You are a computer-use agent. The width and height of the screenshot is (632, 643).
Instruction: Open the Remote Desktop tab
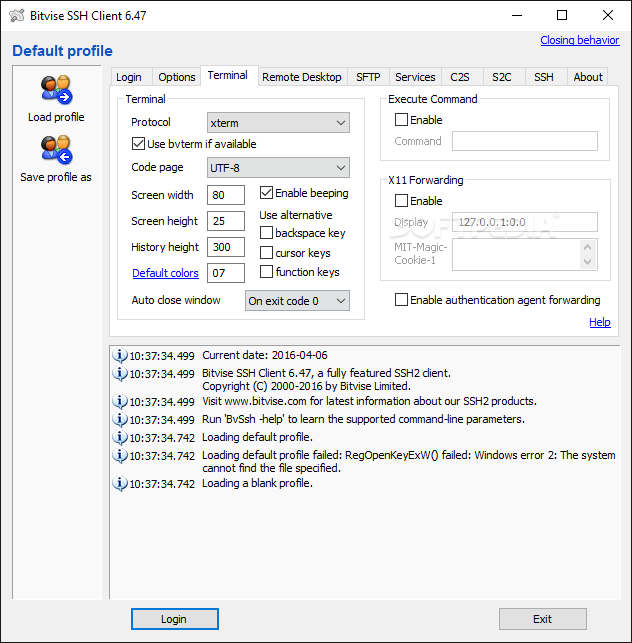(x=302, y=77)
